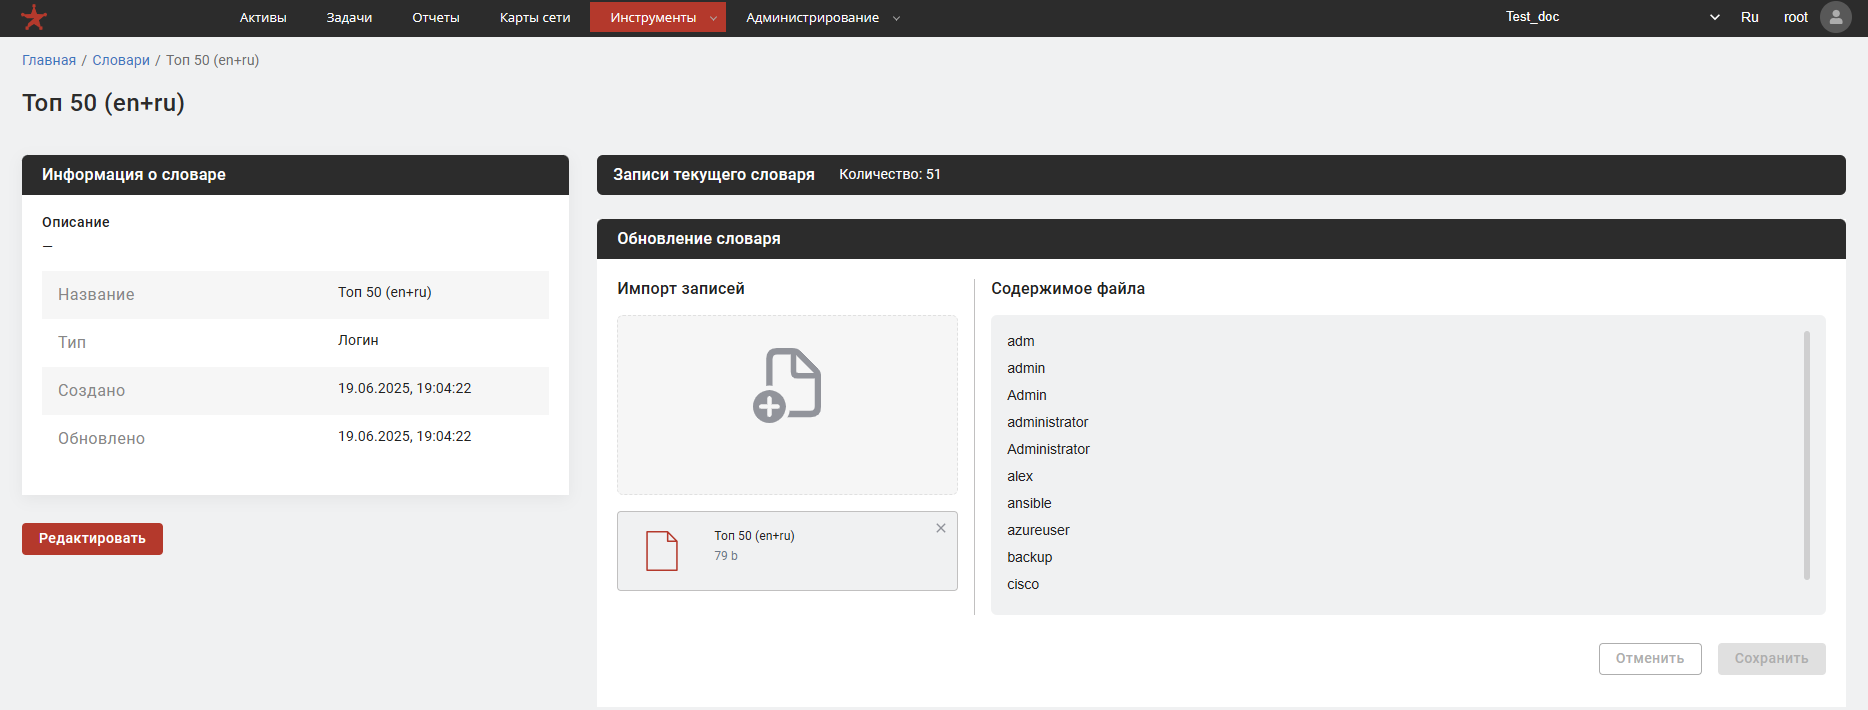Viewport: 1868px width, 710px height.
Task: Follow the Главная breadcrumb link
Action: (x=49, y=60)
